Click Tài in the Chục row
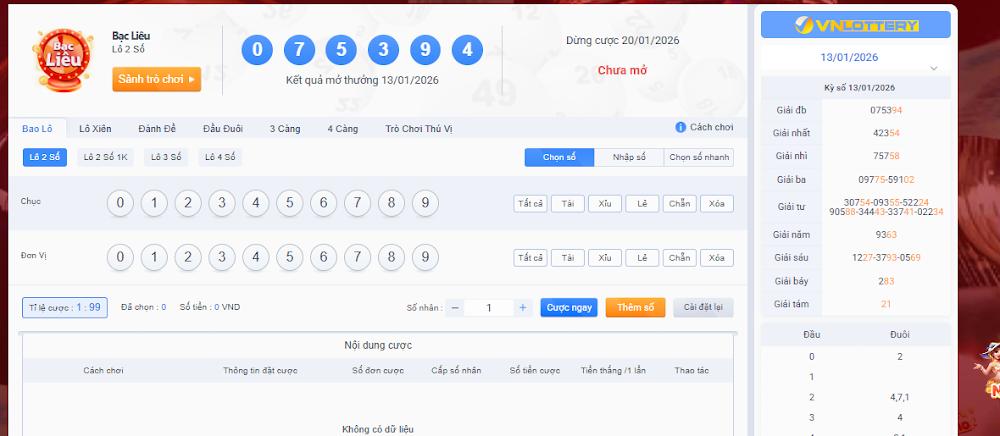This screenshot has height=436, width=1000. pyautogui.click(x=568, y=204)
